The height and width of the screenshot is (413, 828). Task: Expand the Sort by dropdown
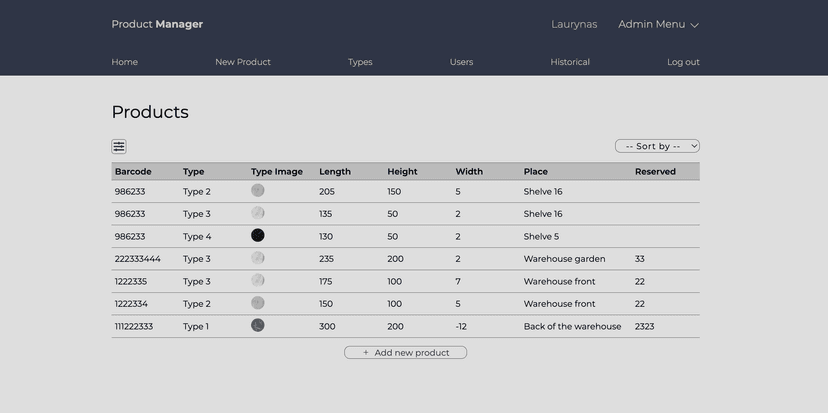[657, 146]
